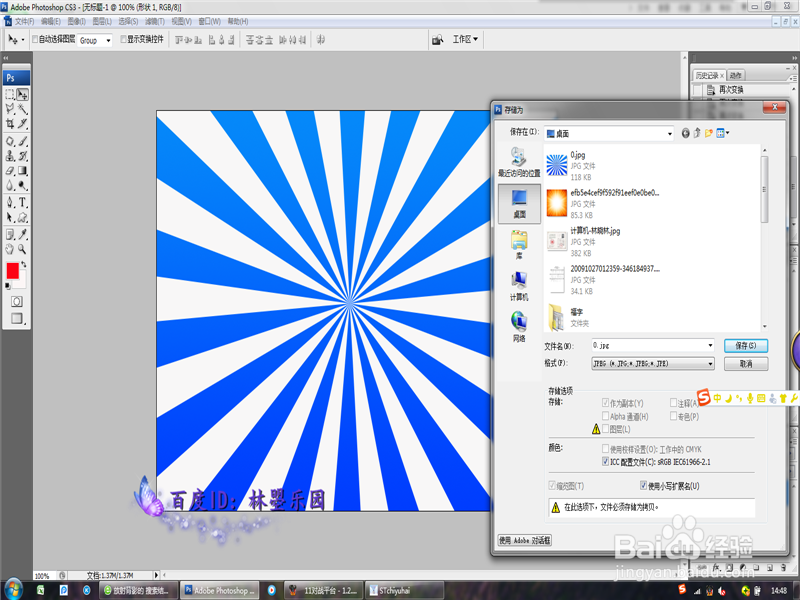Image resolution: width=800 pixels, height=600 pixels.
Task: Select the Eraser tool
Action: (x=10, y=170)
